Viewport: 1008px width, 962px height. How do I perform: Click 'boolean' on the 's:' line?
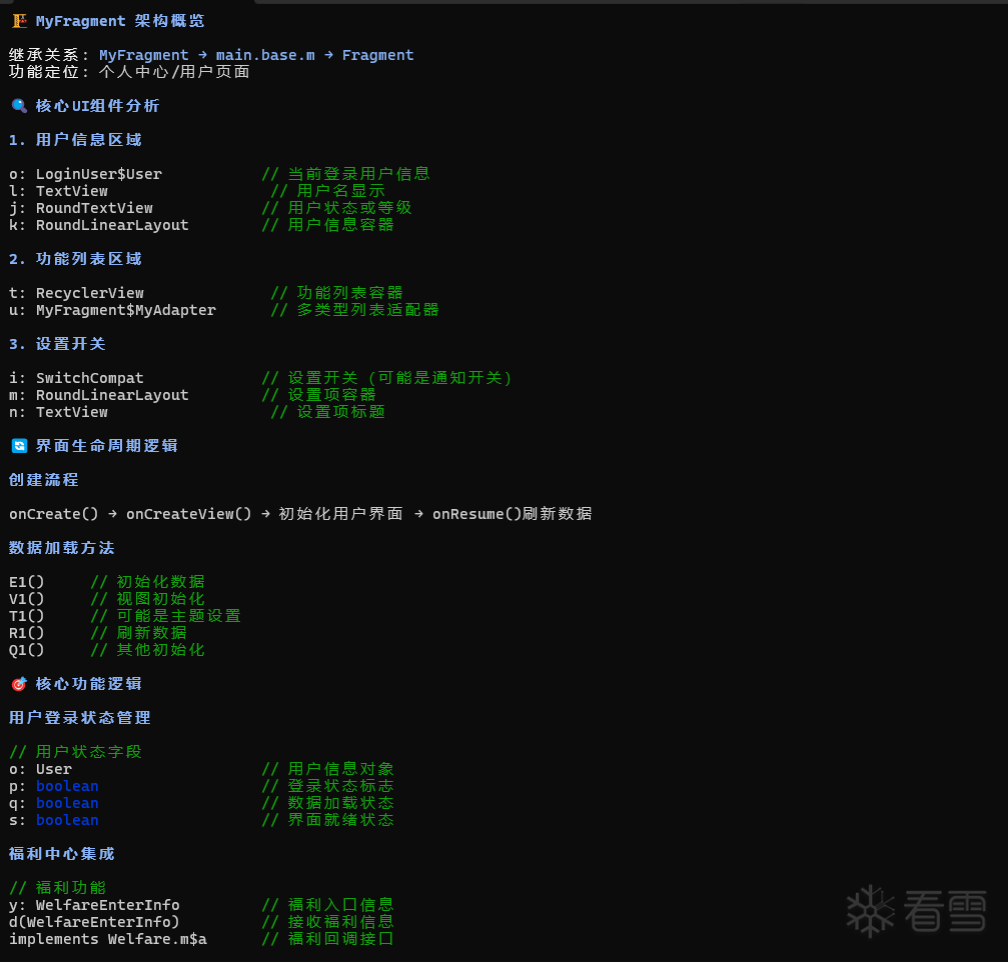[68, 820]
